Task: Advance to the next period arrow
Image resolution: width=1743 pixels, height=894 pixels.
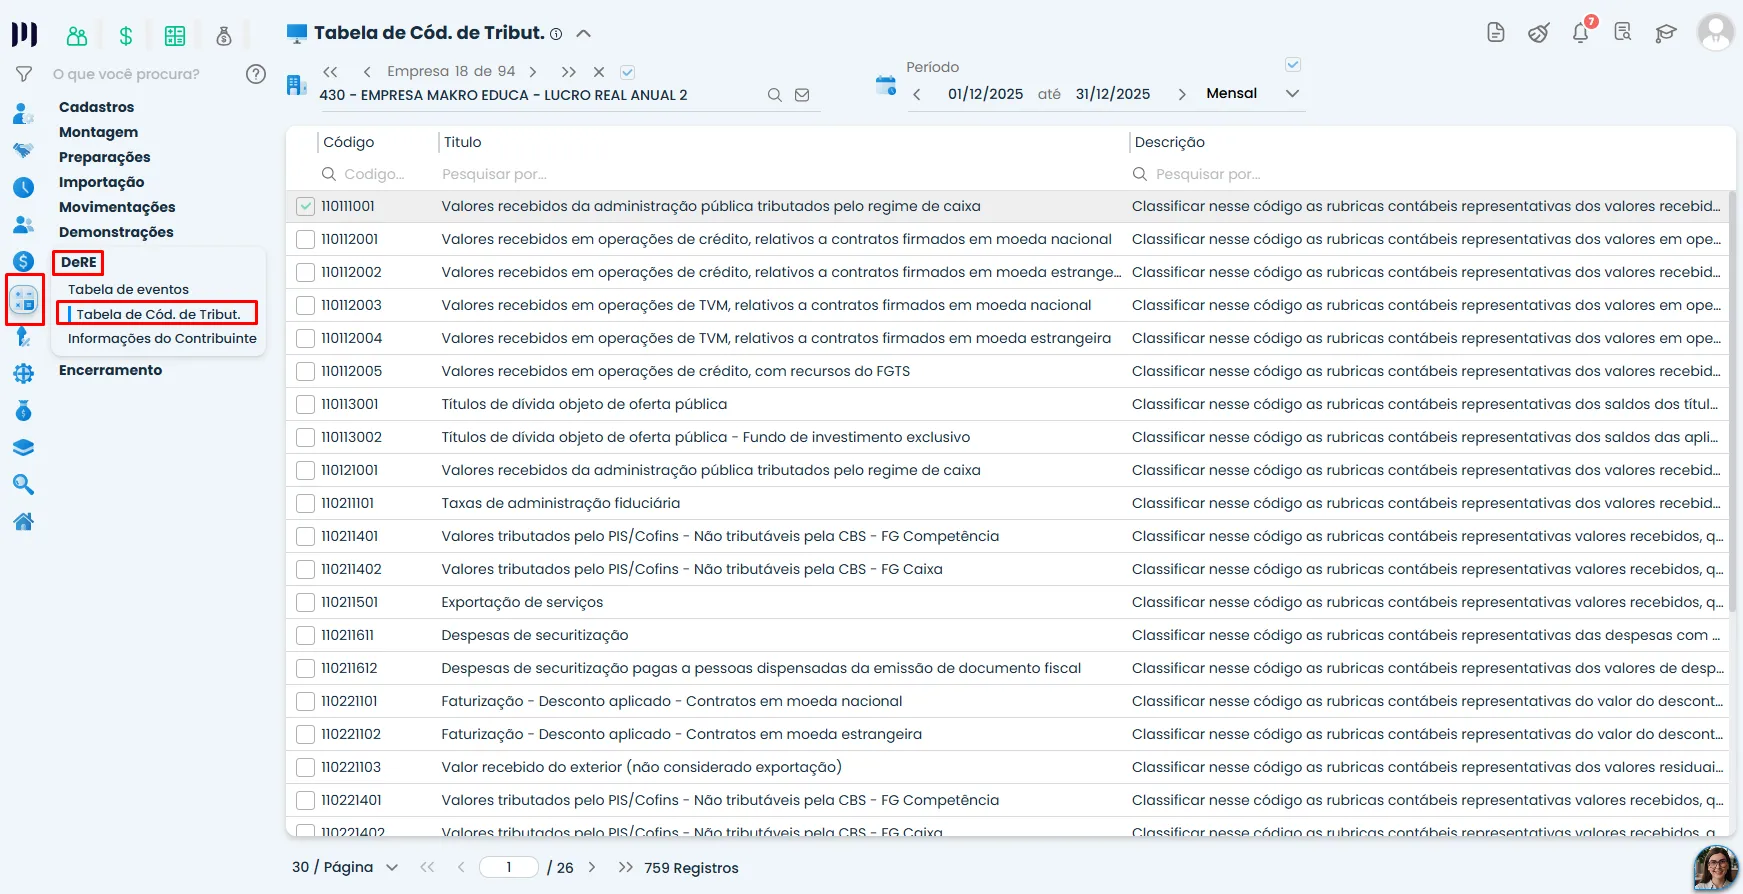Action: [1182, 94]
